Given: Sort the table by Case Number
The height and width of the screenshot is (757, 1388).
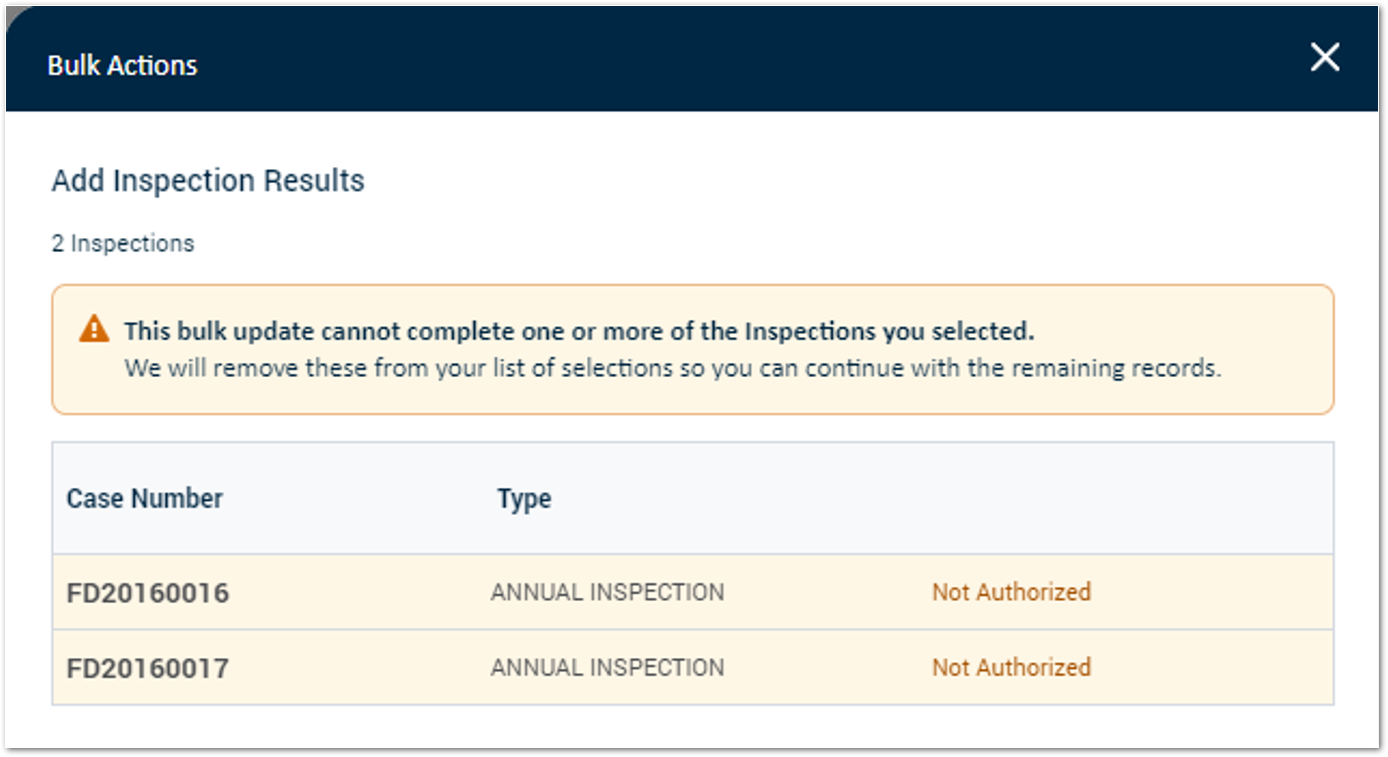Looking at the screenshot, I should point(145,498).
